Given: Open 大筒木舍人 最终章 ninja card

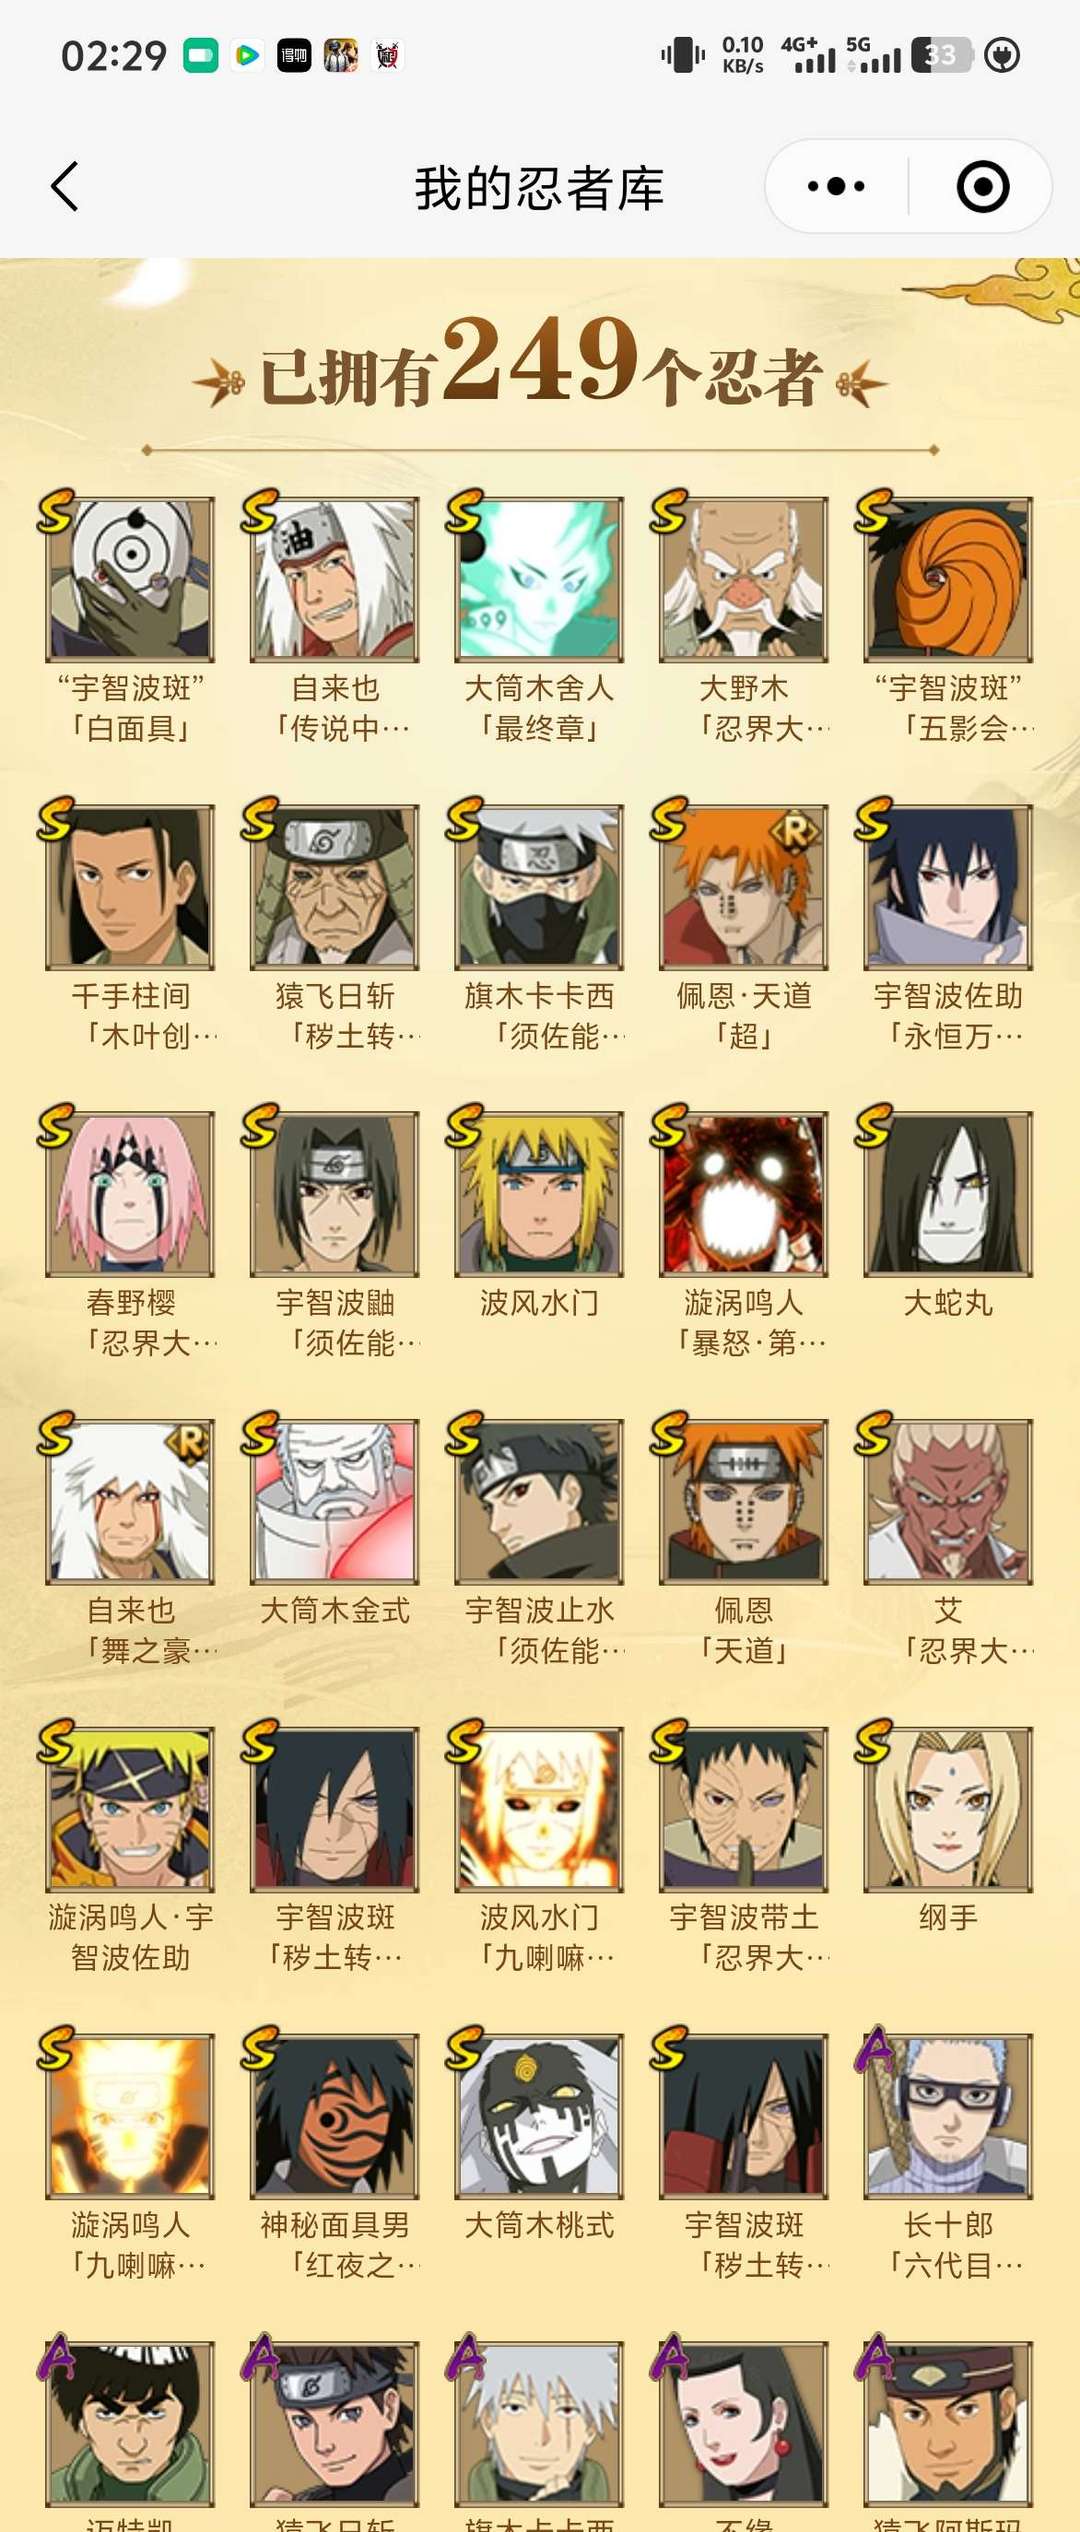Looking at the screenshot, I should [539, 580].
